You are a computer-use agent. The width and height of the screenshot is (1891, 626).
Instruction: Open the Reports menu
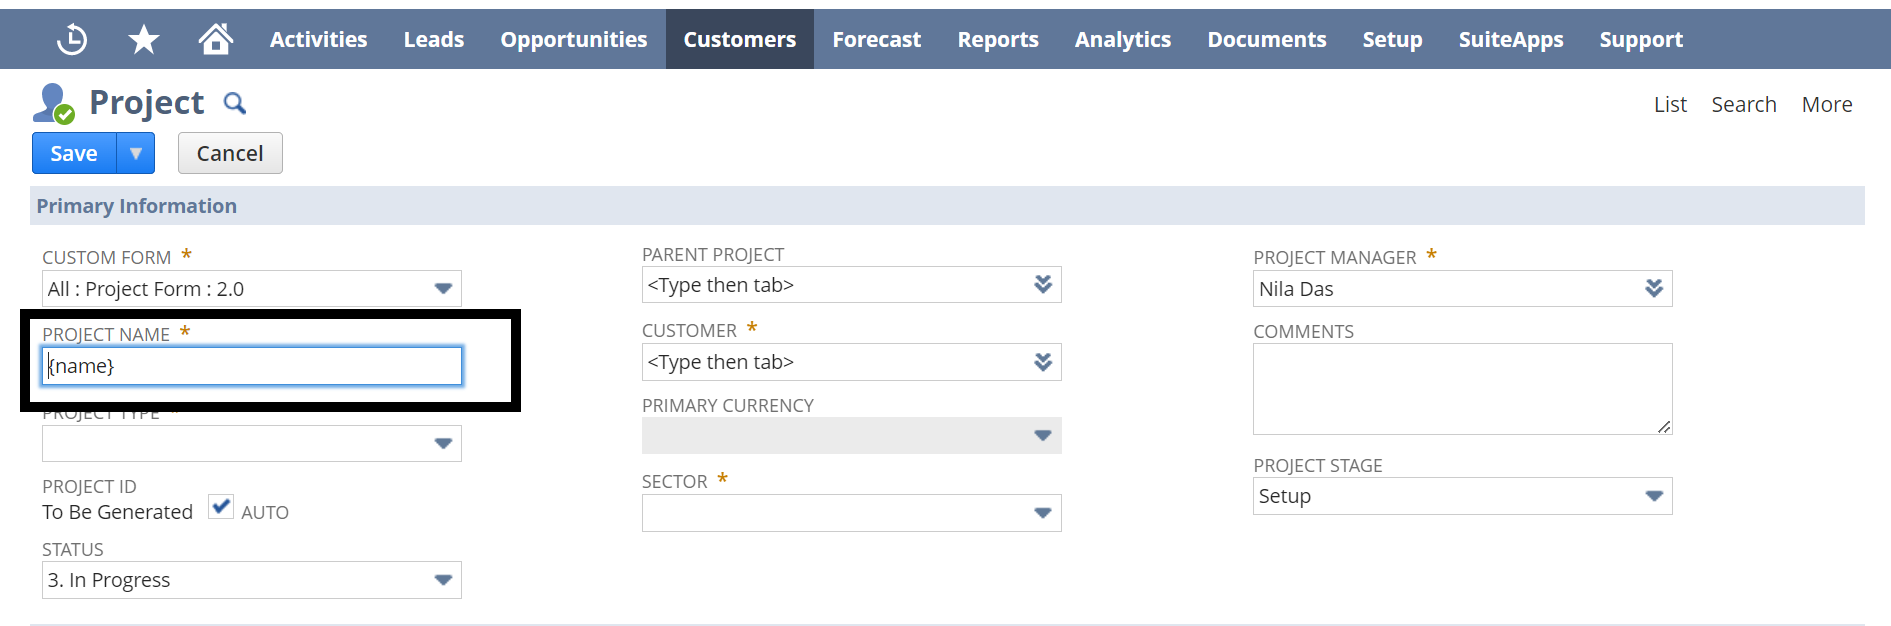pyautogui.click(x=998, y=39)
